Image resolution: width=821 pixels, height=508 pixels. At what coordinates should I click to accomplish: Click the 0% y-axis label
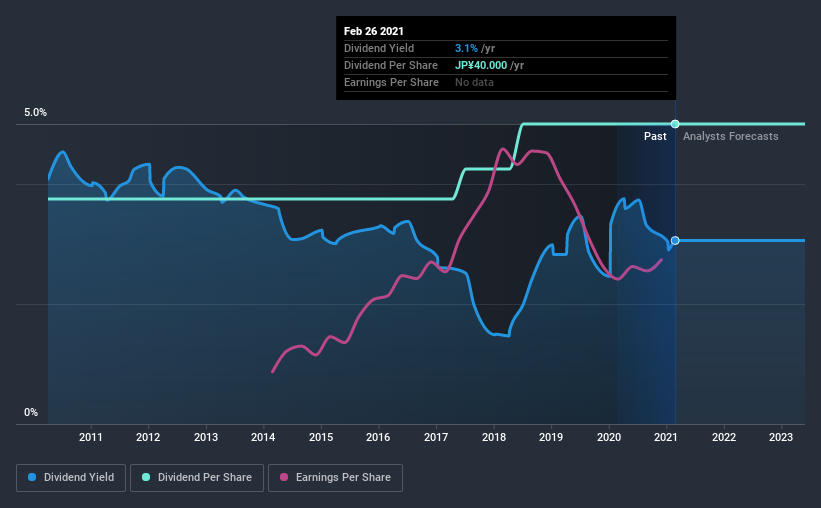31,413
